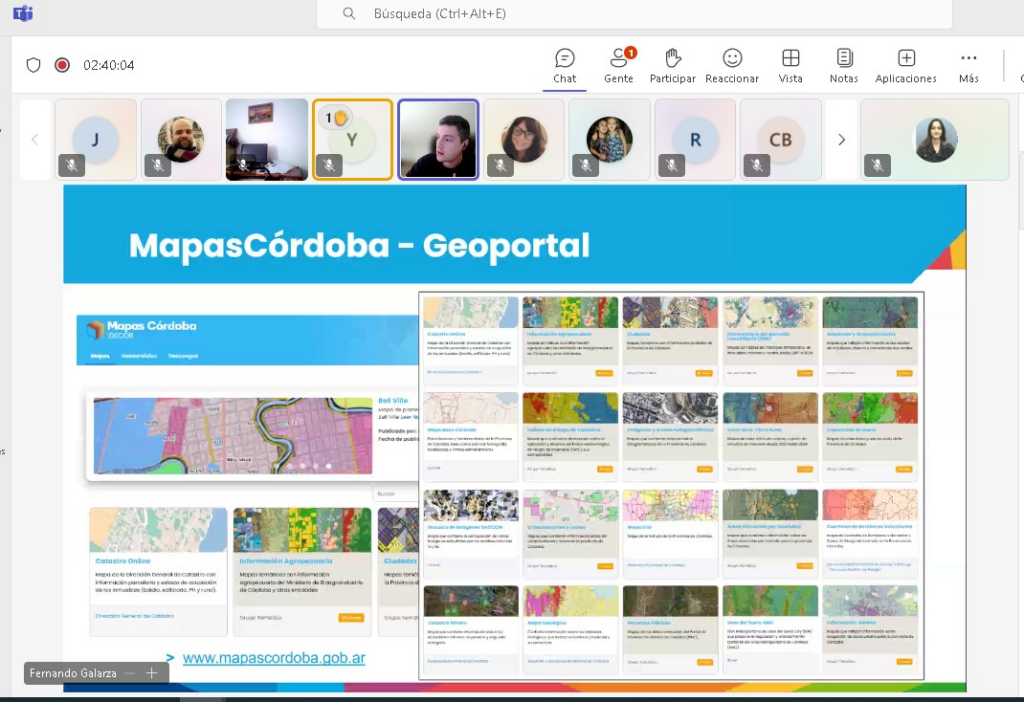Viewport: 1024px width, 702px height.
Task: Show the Gente participants list
Action: pos(618,66)
